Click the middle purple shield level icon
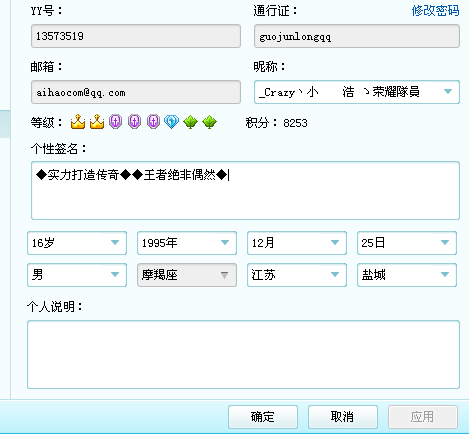 pos(135,122)
